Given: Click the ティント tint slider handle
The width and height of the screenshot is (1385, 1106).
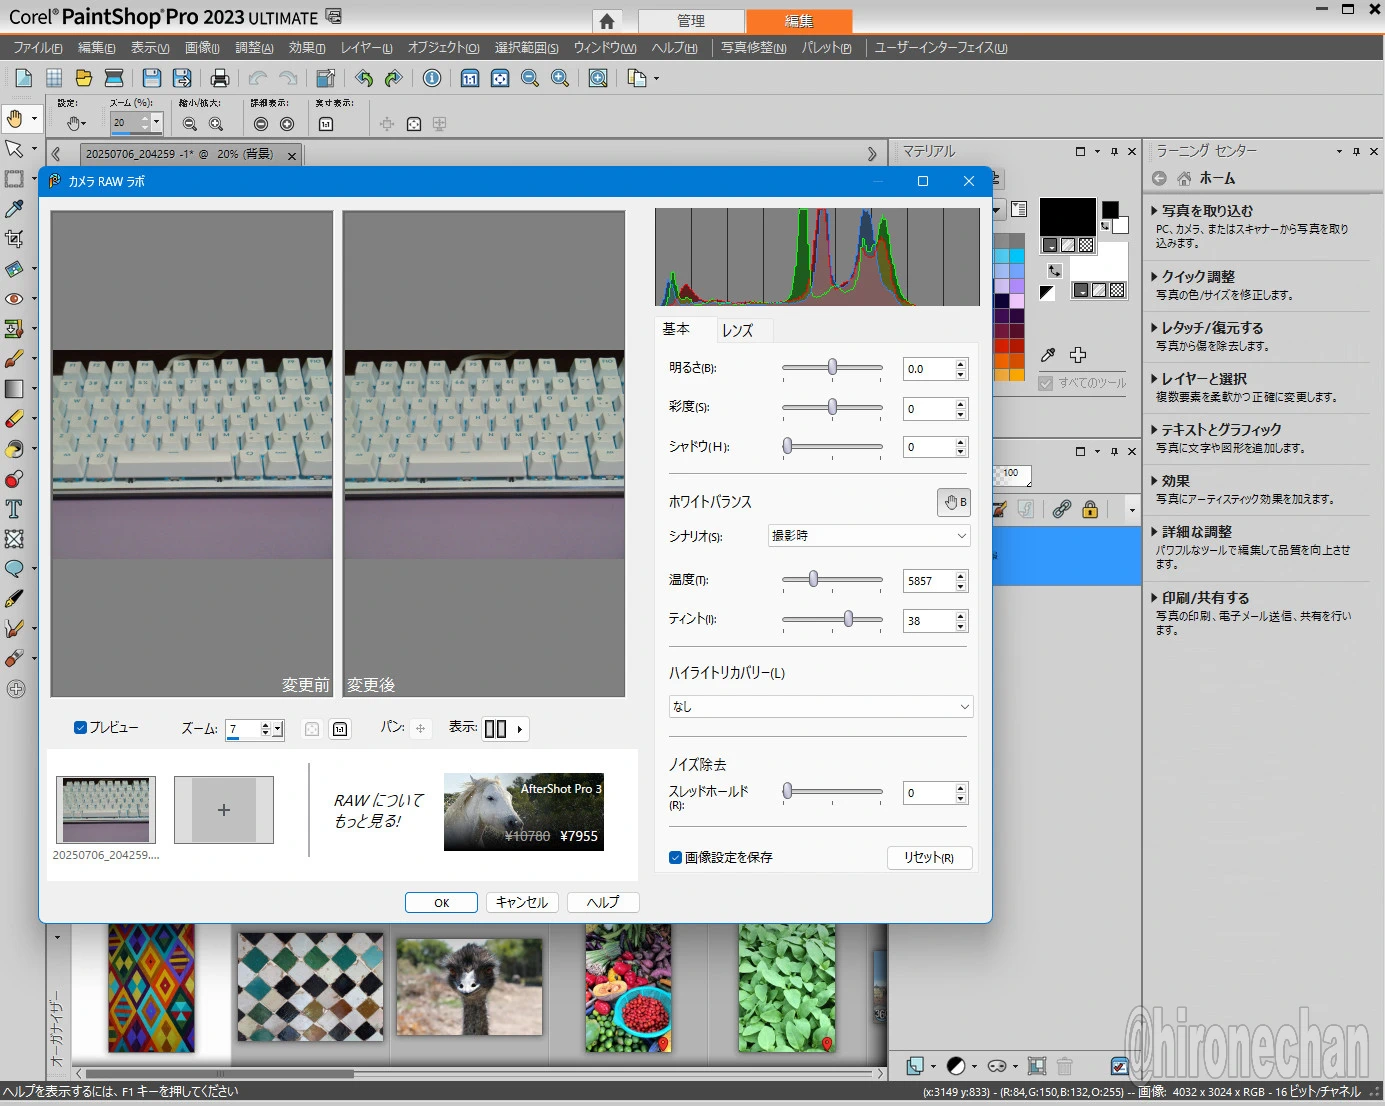Looking at the screenshot, I should click(x=848, y=619).
